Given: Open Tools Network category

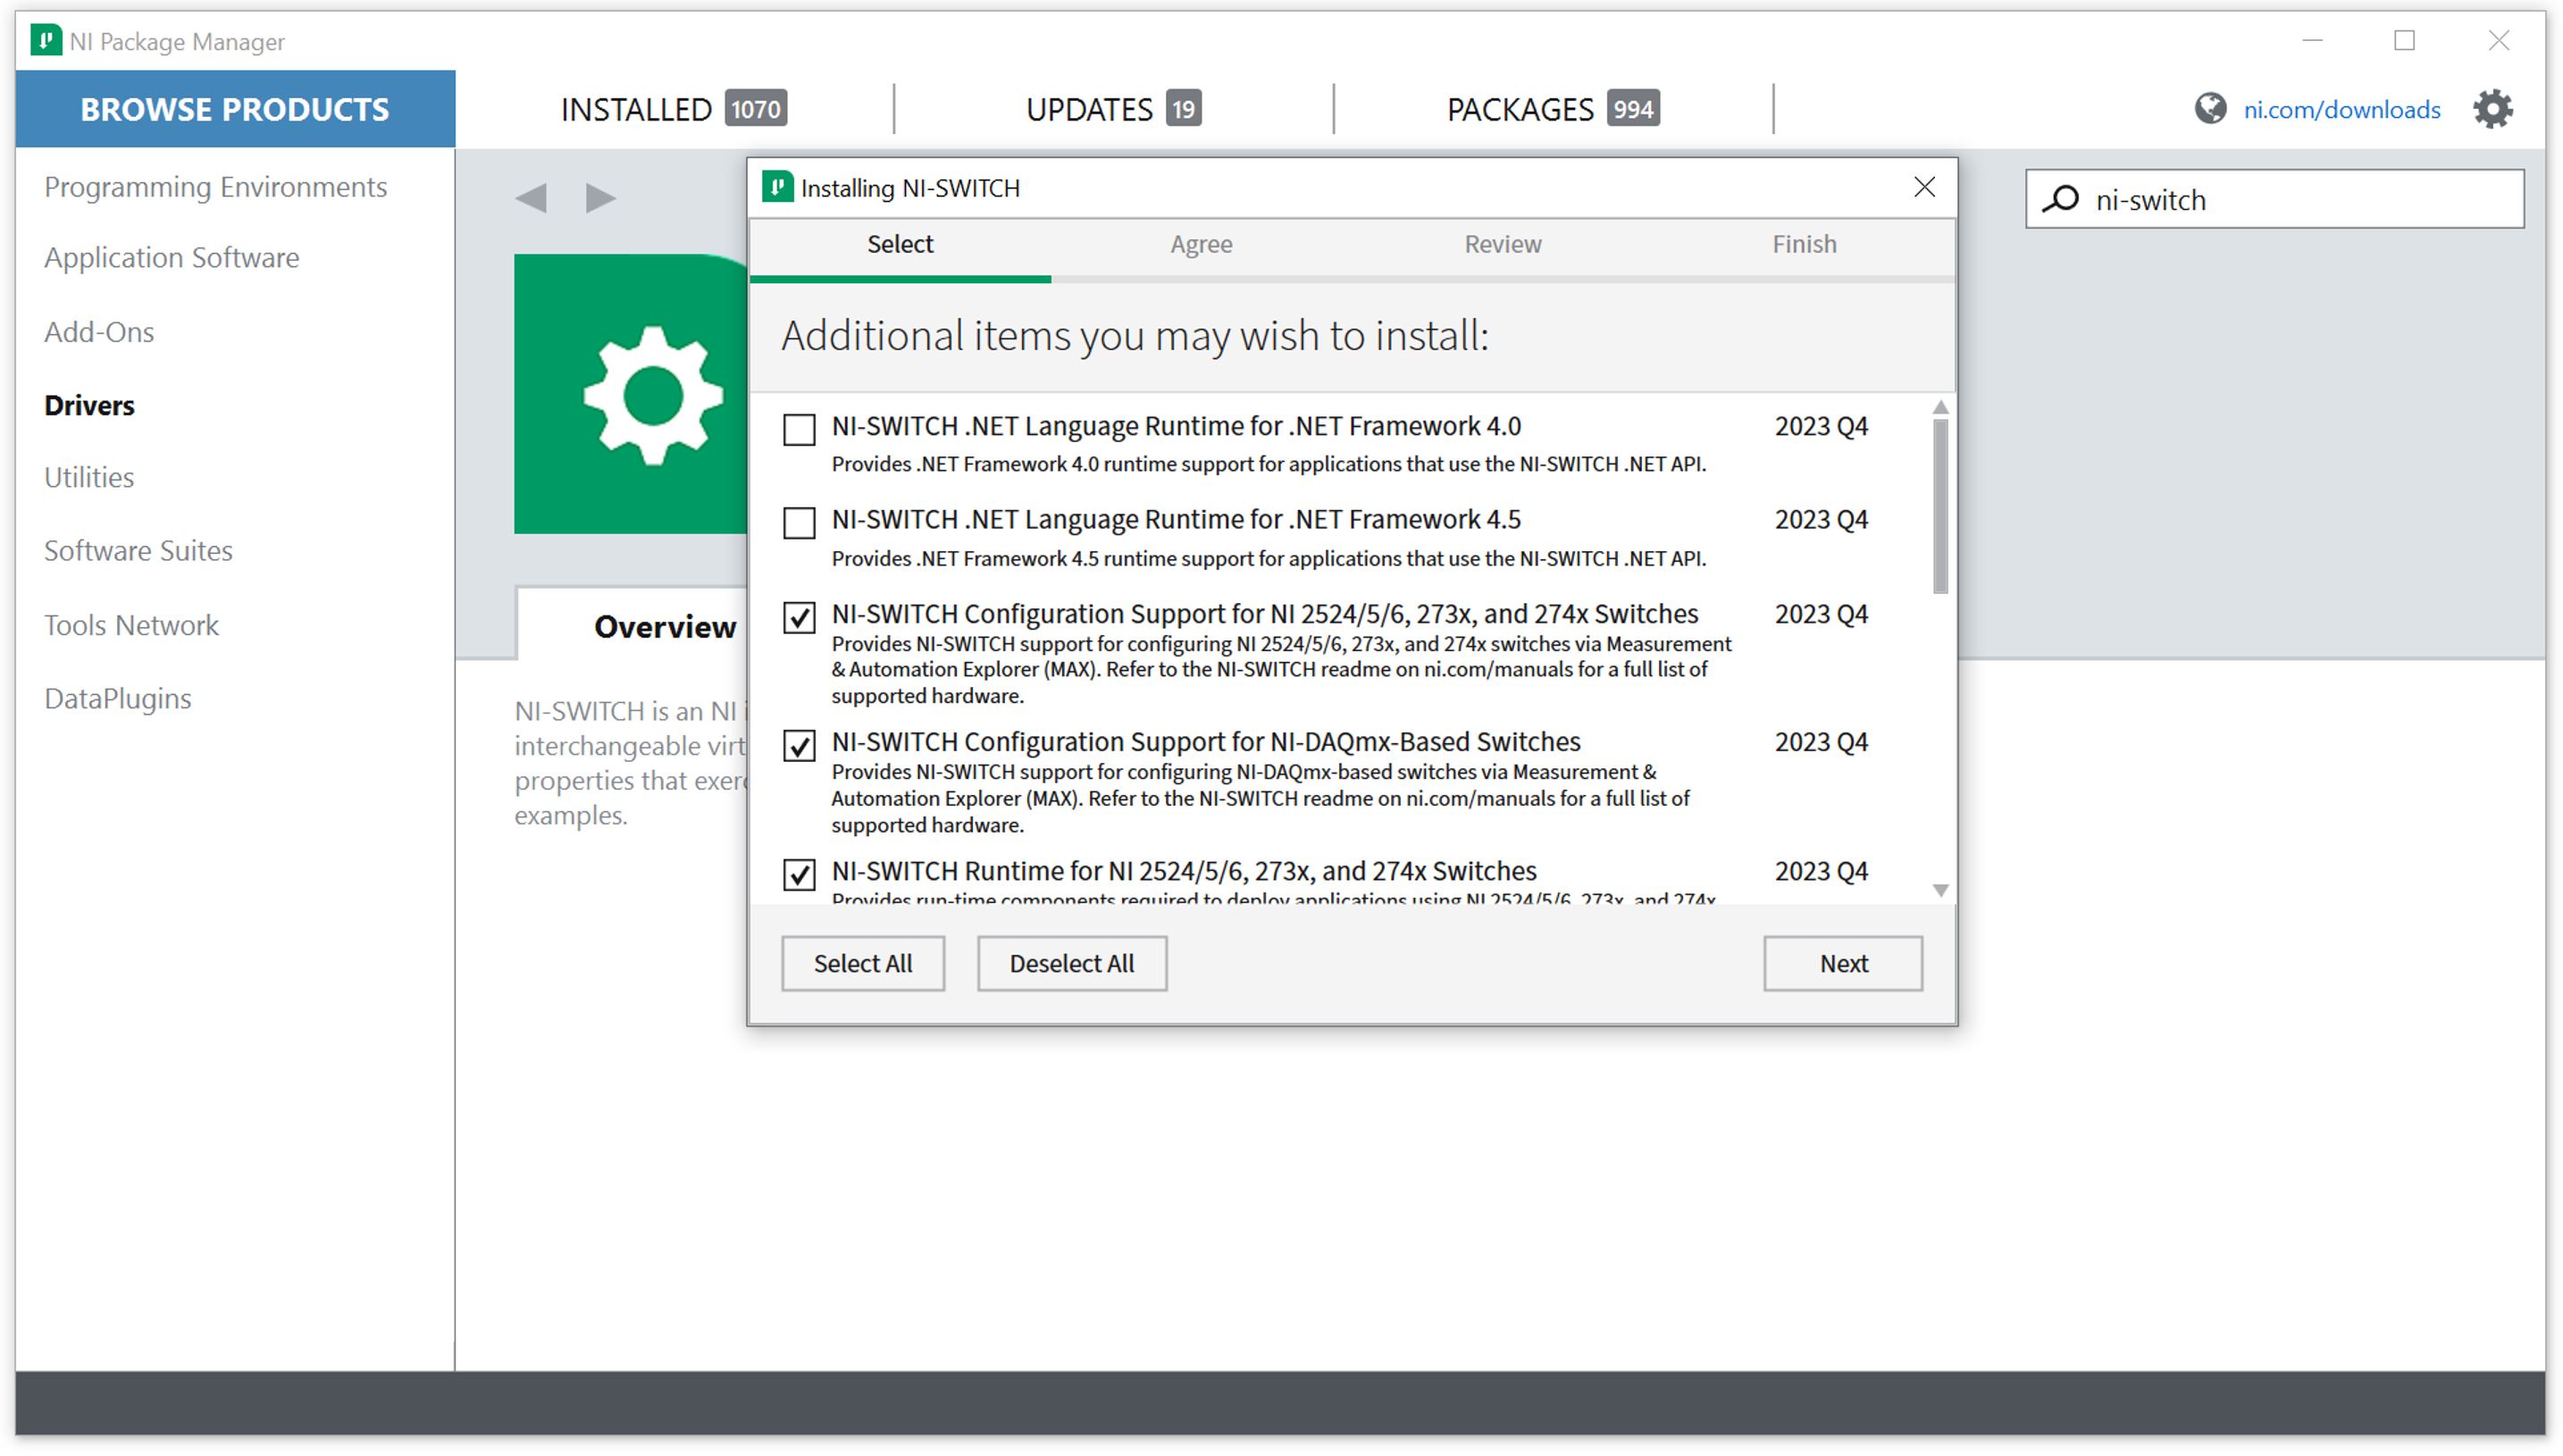Looking at the screenshot, I should click(131, 625).
